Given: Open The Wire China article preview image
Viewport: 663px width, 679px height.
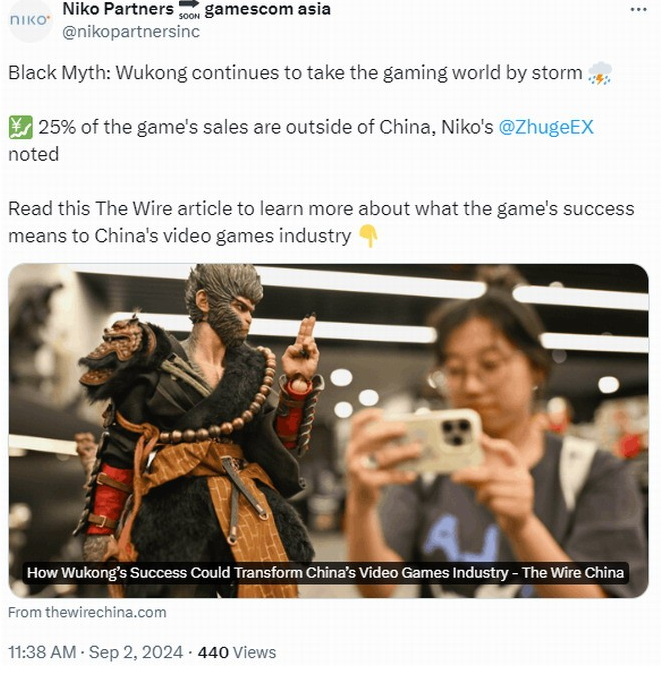Looking at the screenshot, I should coord(328,431).
